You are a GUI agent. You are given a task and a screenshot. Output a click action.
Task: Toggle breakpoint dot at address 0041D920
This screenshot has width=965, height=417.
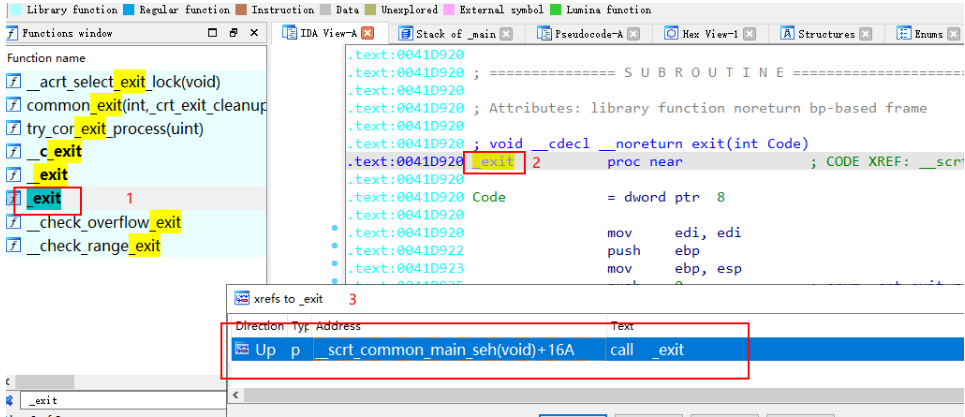pyautogui.click(x=335, y=228)
